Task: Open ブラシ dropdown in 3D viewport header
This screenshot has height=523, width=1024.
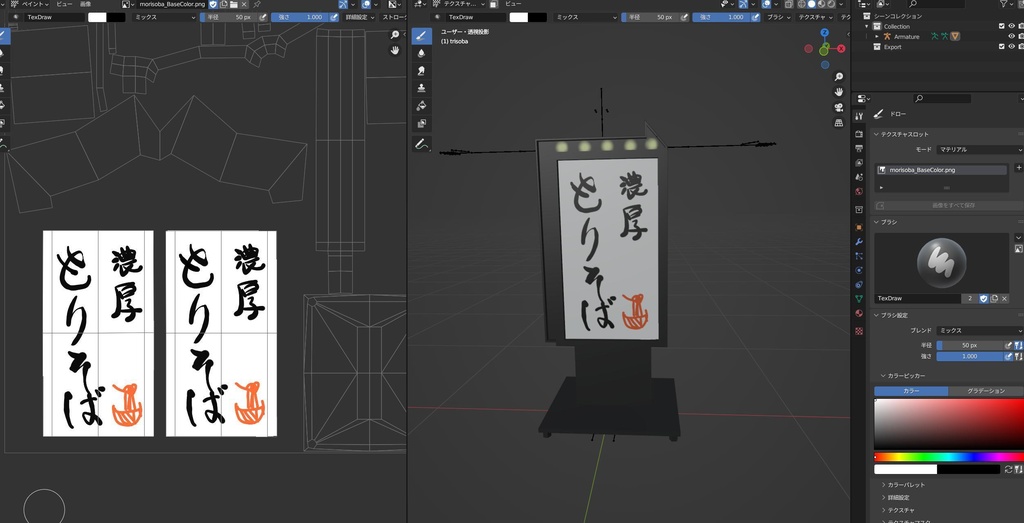Action: point(778,17)
